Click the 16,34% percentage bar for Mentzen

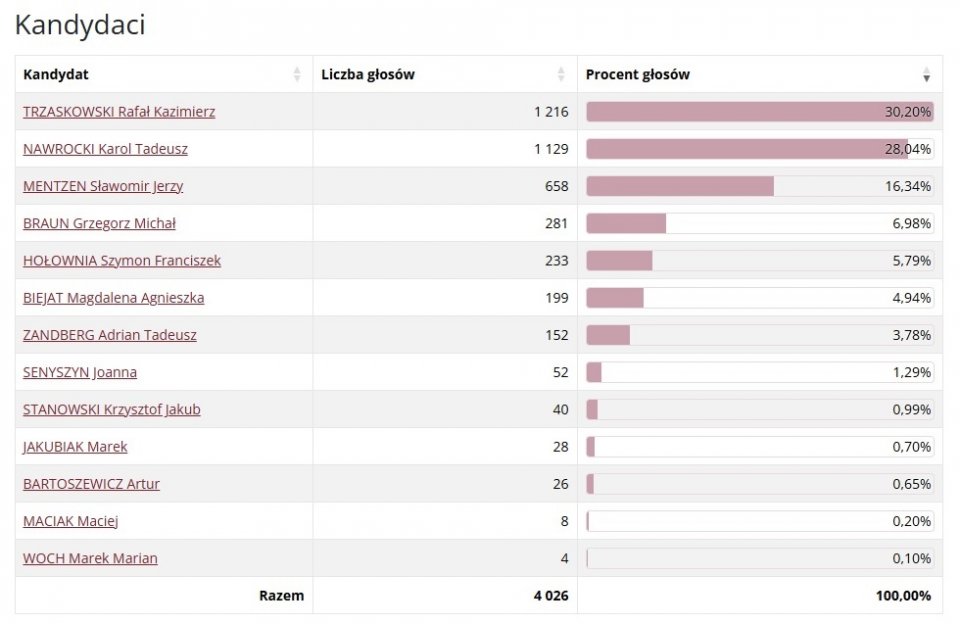(760, 186)
